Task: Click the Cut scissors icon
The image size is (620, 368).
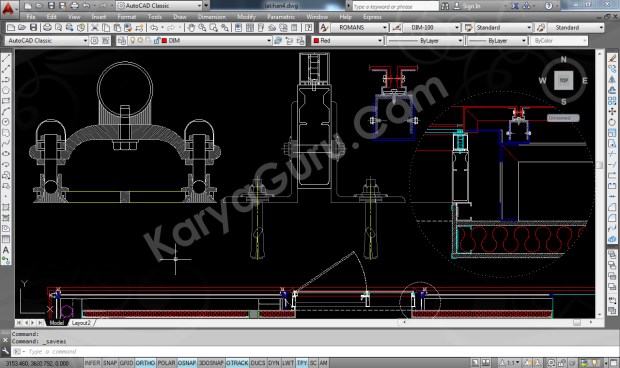Action: click(x=95, y=28)
